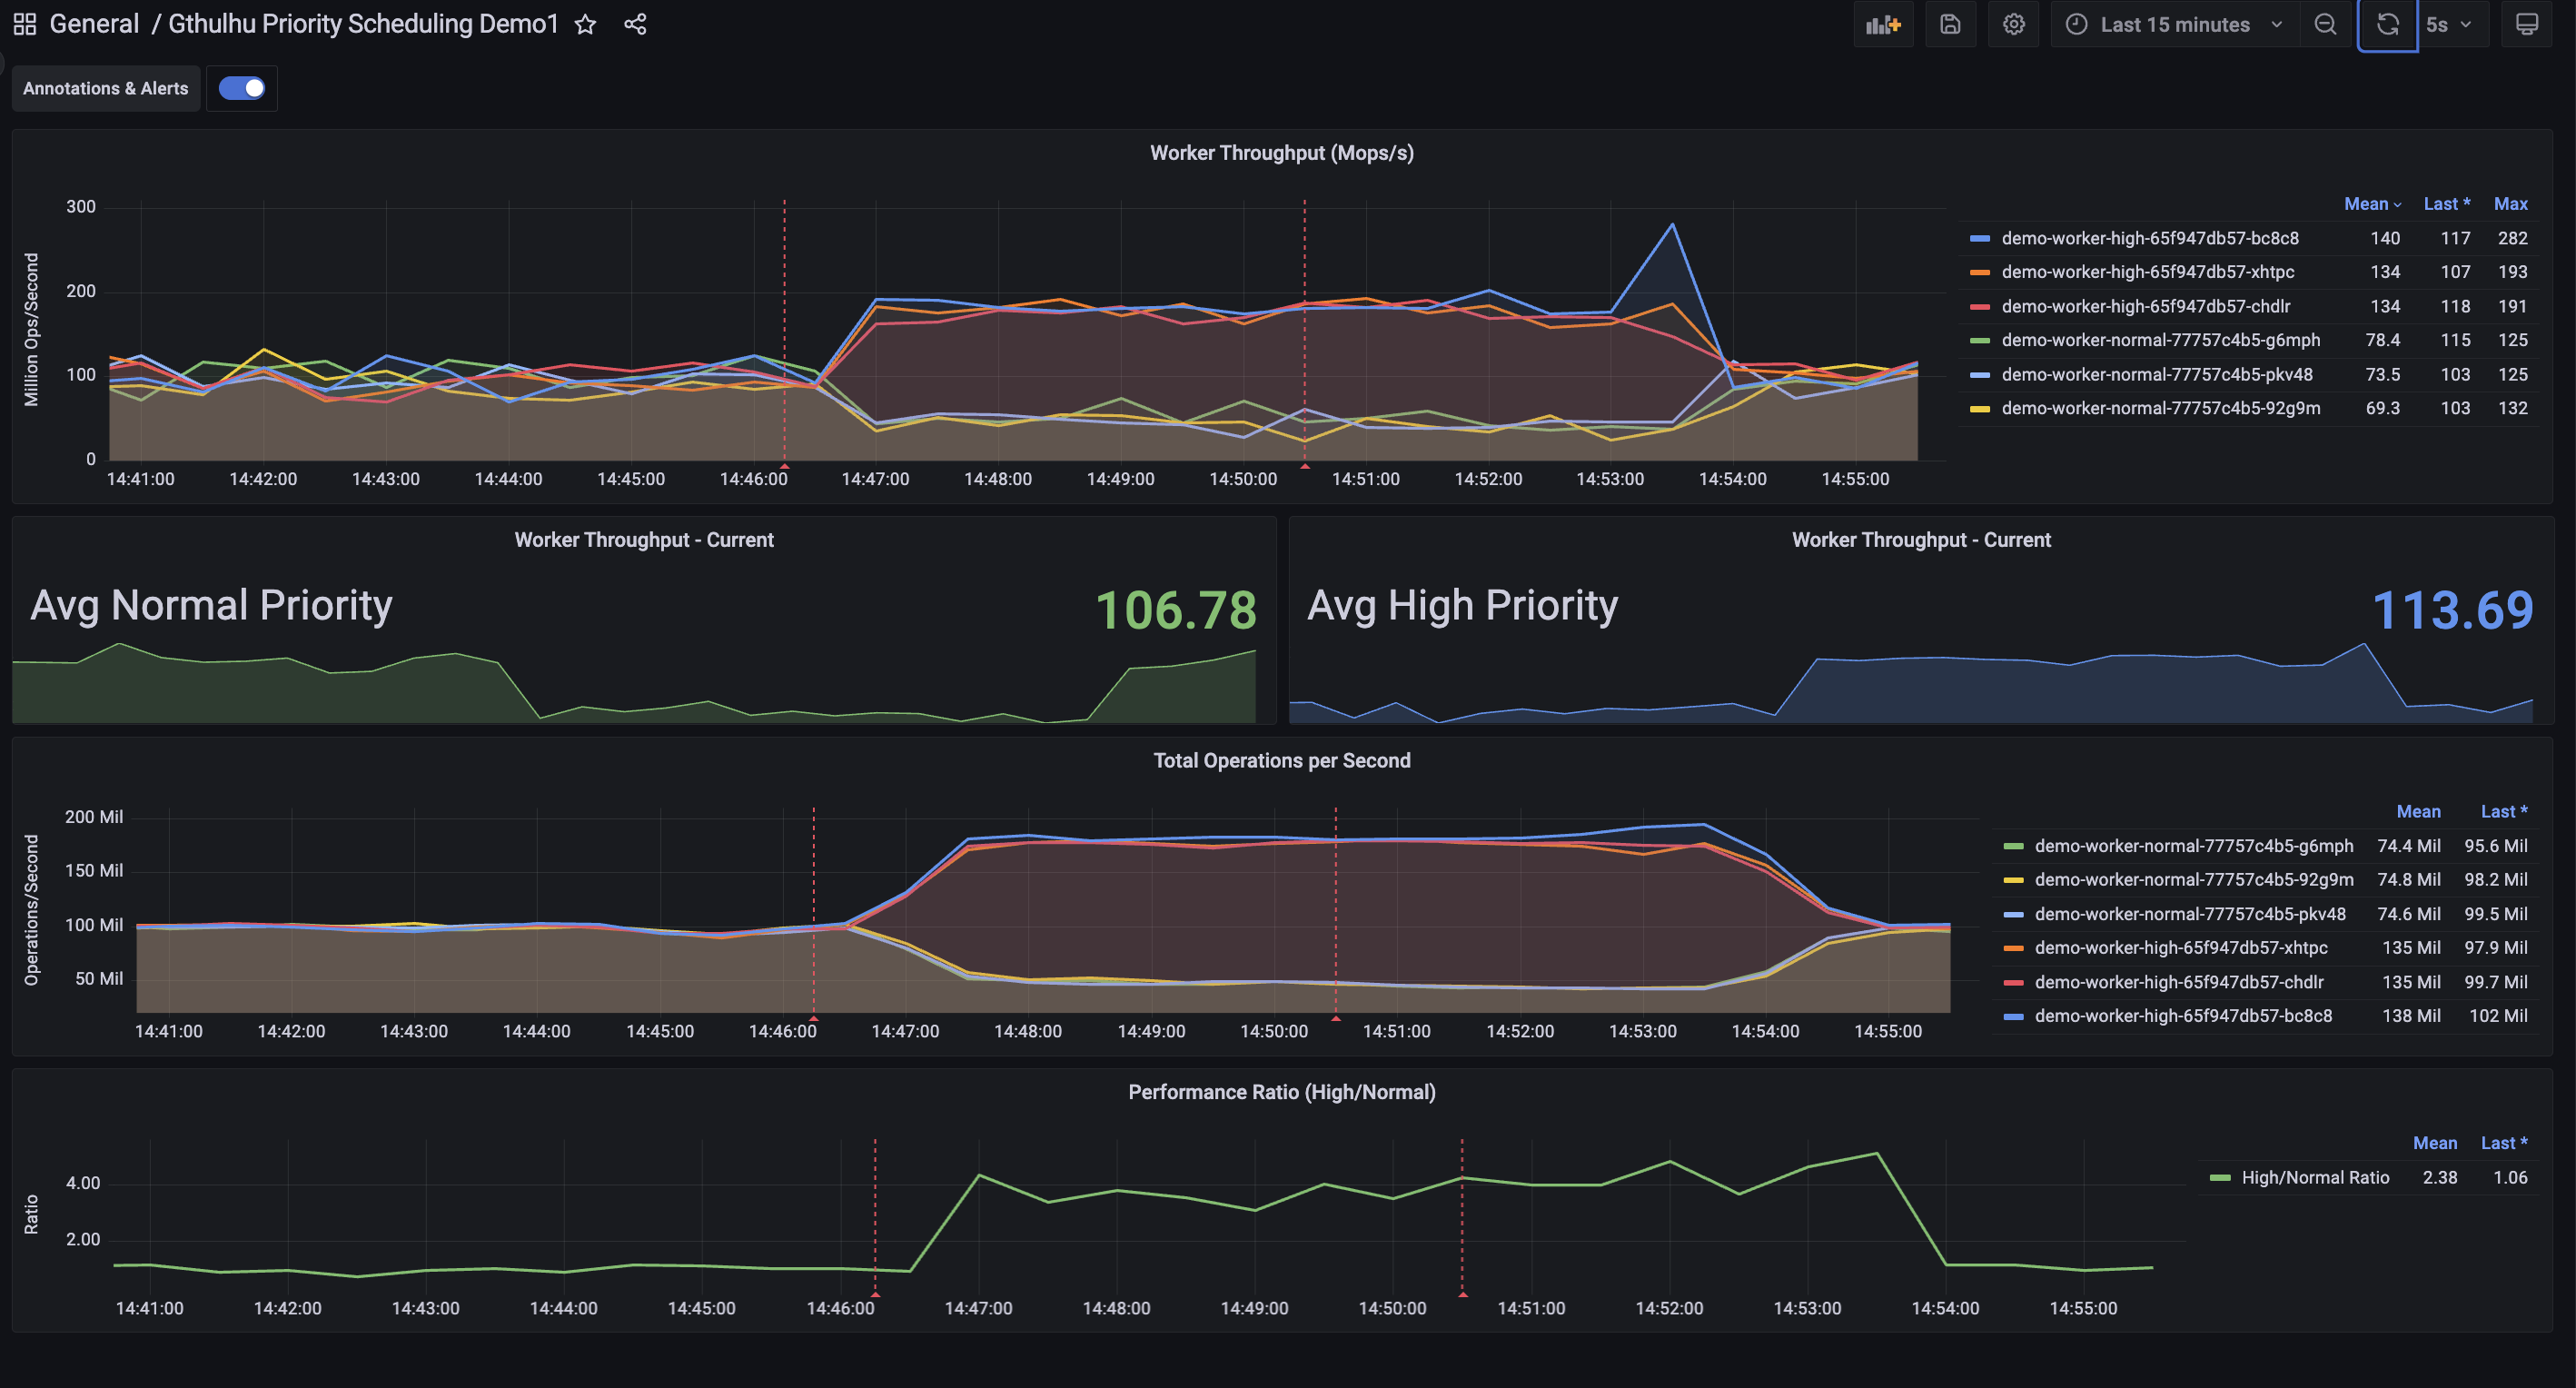This screenshot has height=1388, width=2576.
Task: Toggle Annotations & Alerts switch
Action: (x=242, y=88)
